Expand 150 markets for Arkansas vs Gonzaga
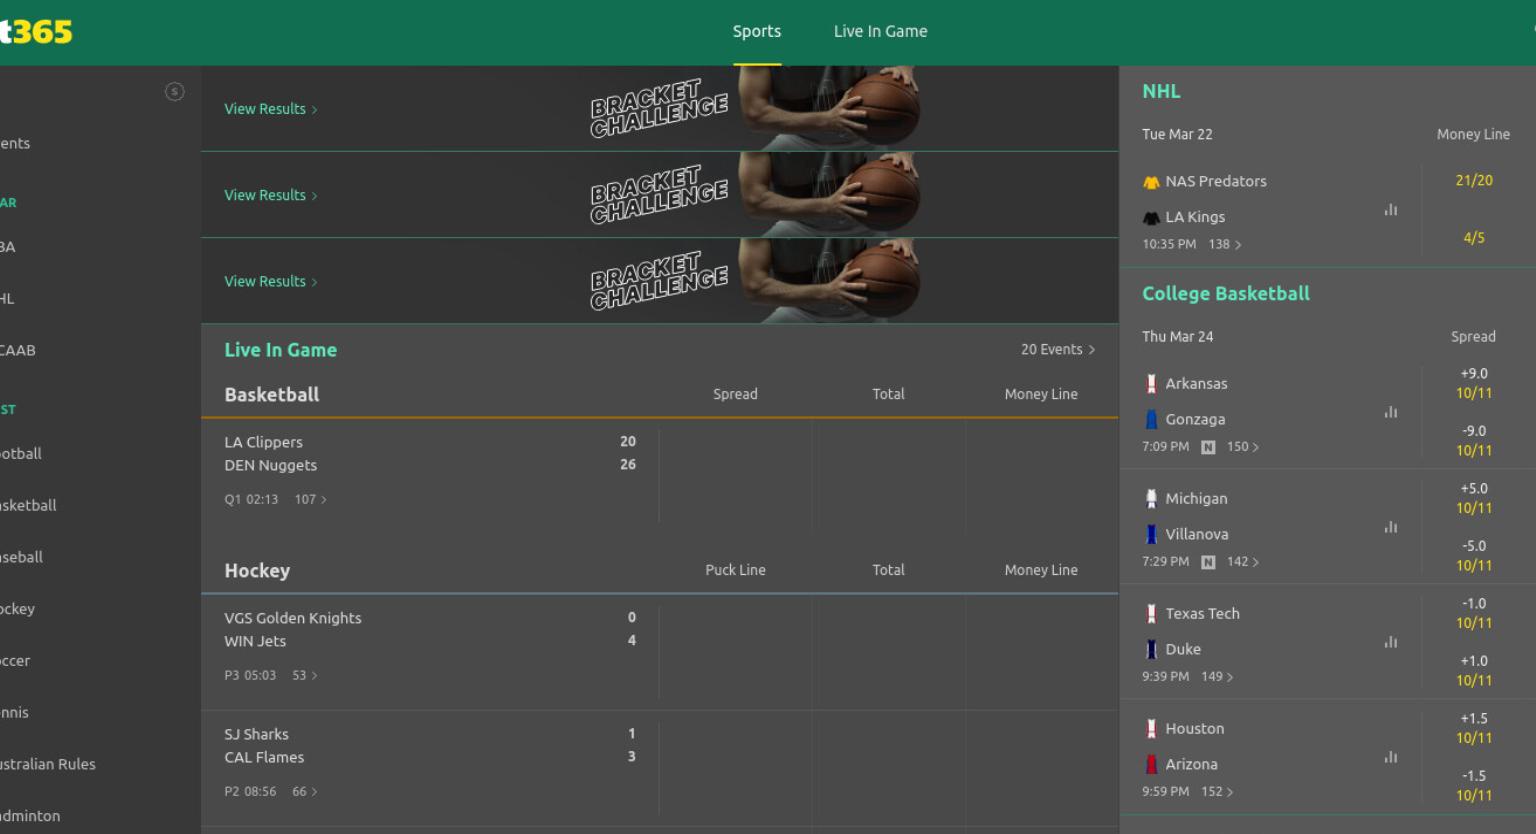Image resolution: width=1536 pixels, height=834 pixels. pos(1243,447)
